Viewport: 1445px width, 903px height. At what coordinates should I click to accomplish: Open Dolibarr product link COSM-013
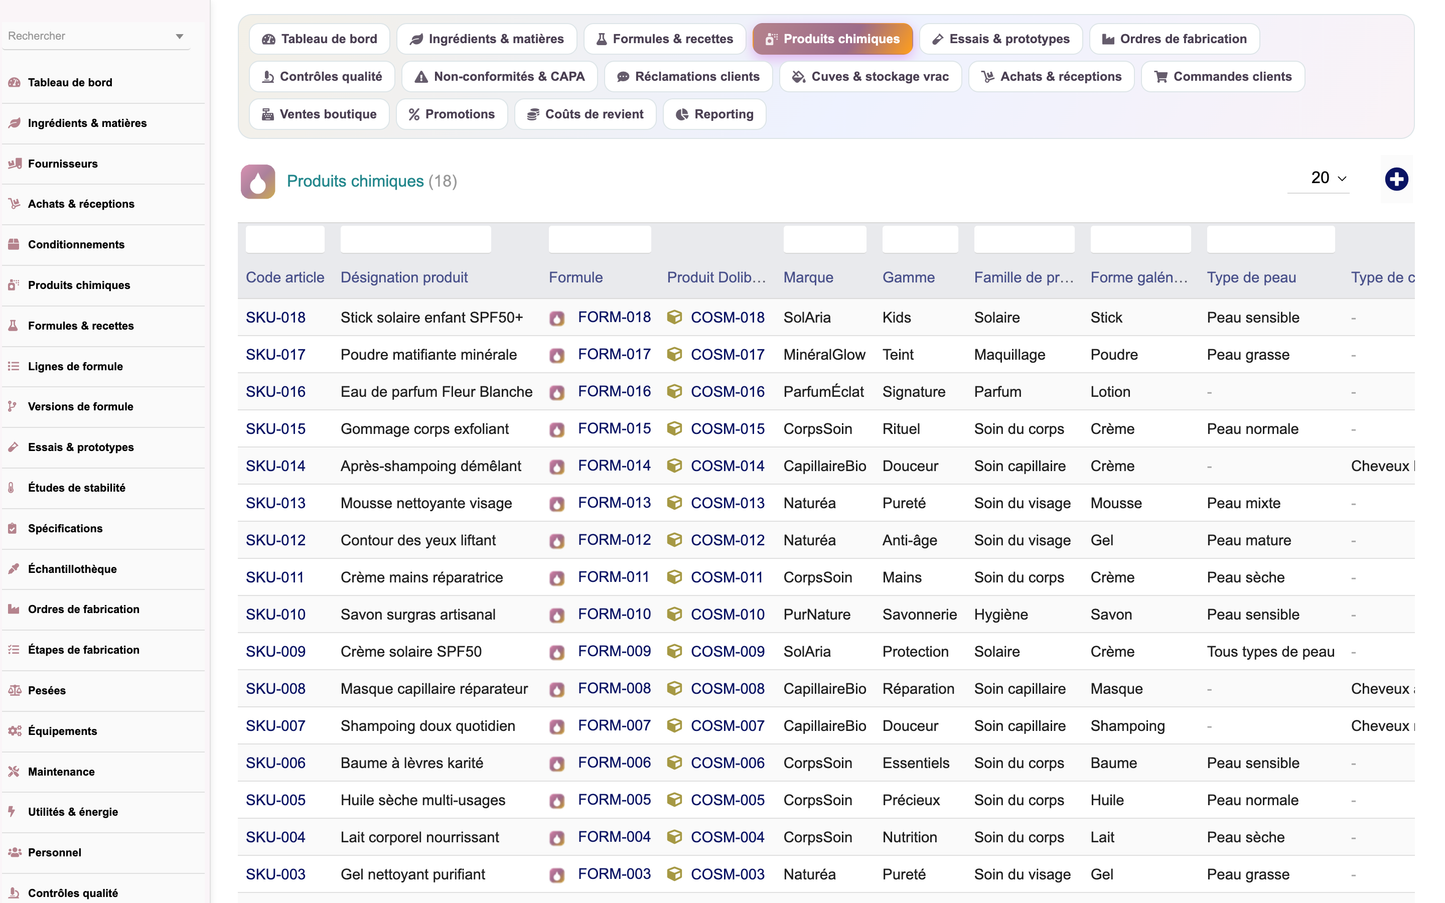coord(728,503)
